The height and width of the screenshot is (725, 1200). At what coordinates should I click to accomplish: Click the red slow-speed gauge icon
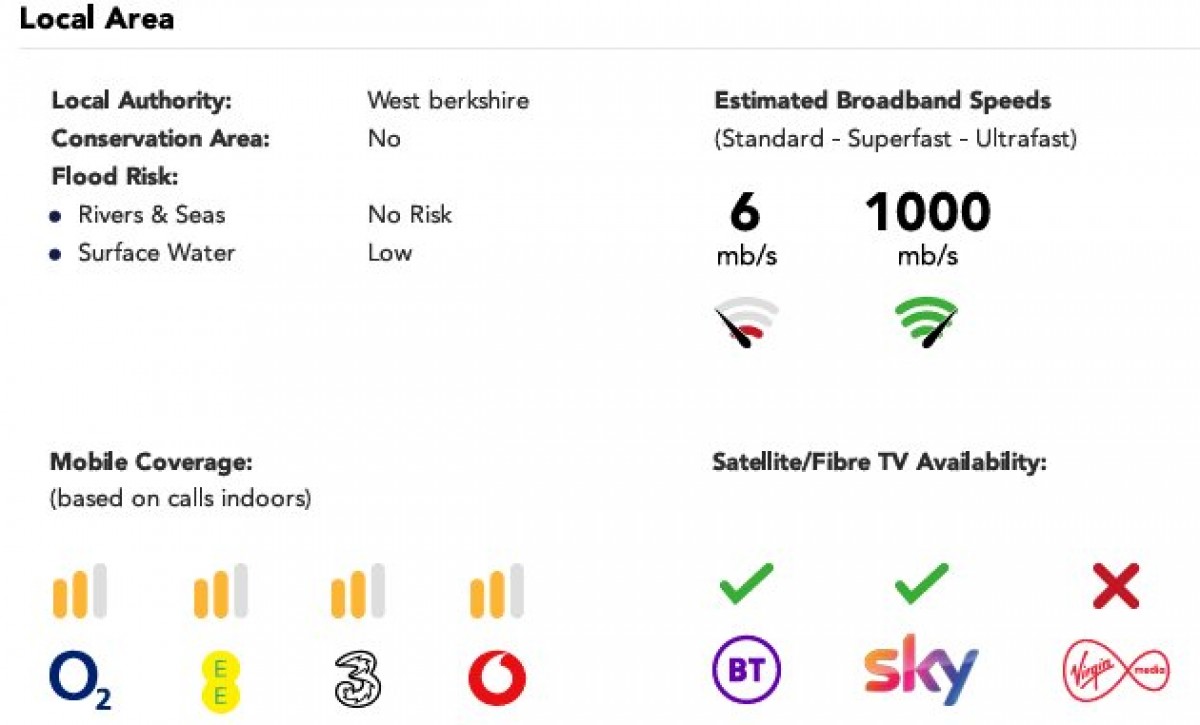coord(747,324)
